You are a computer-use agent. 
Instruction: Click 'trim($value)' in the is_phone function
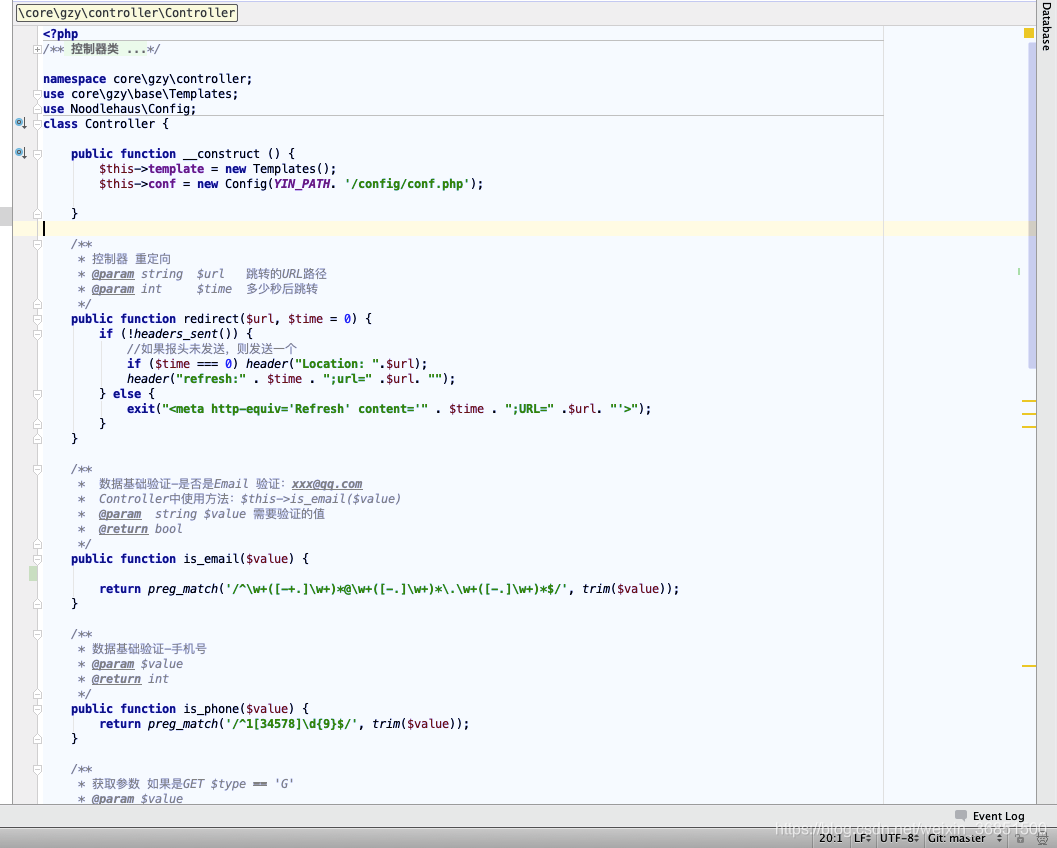413,723
